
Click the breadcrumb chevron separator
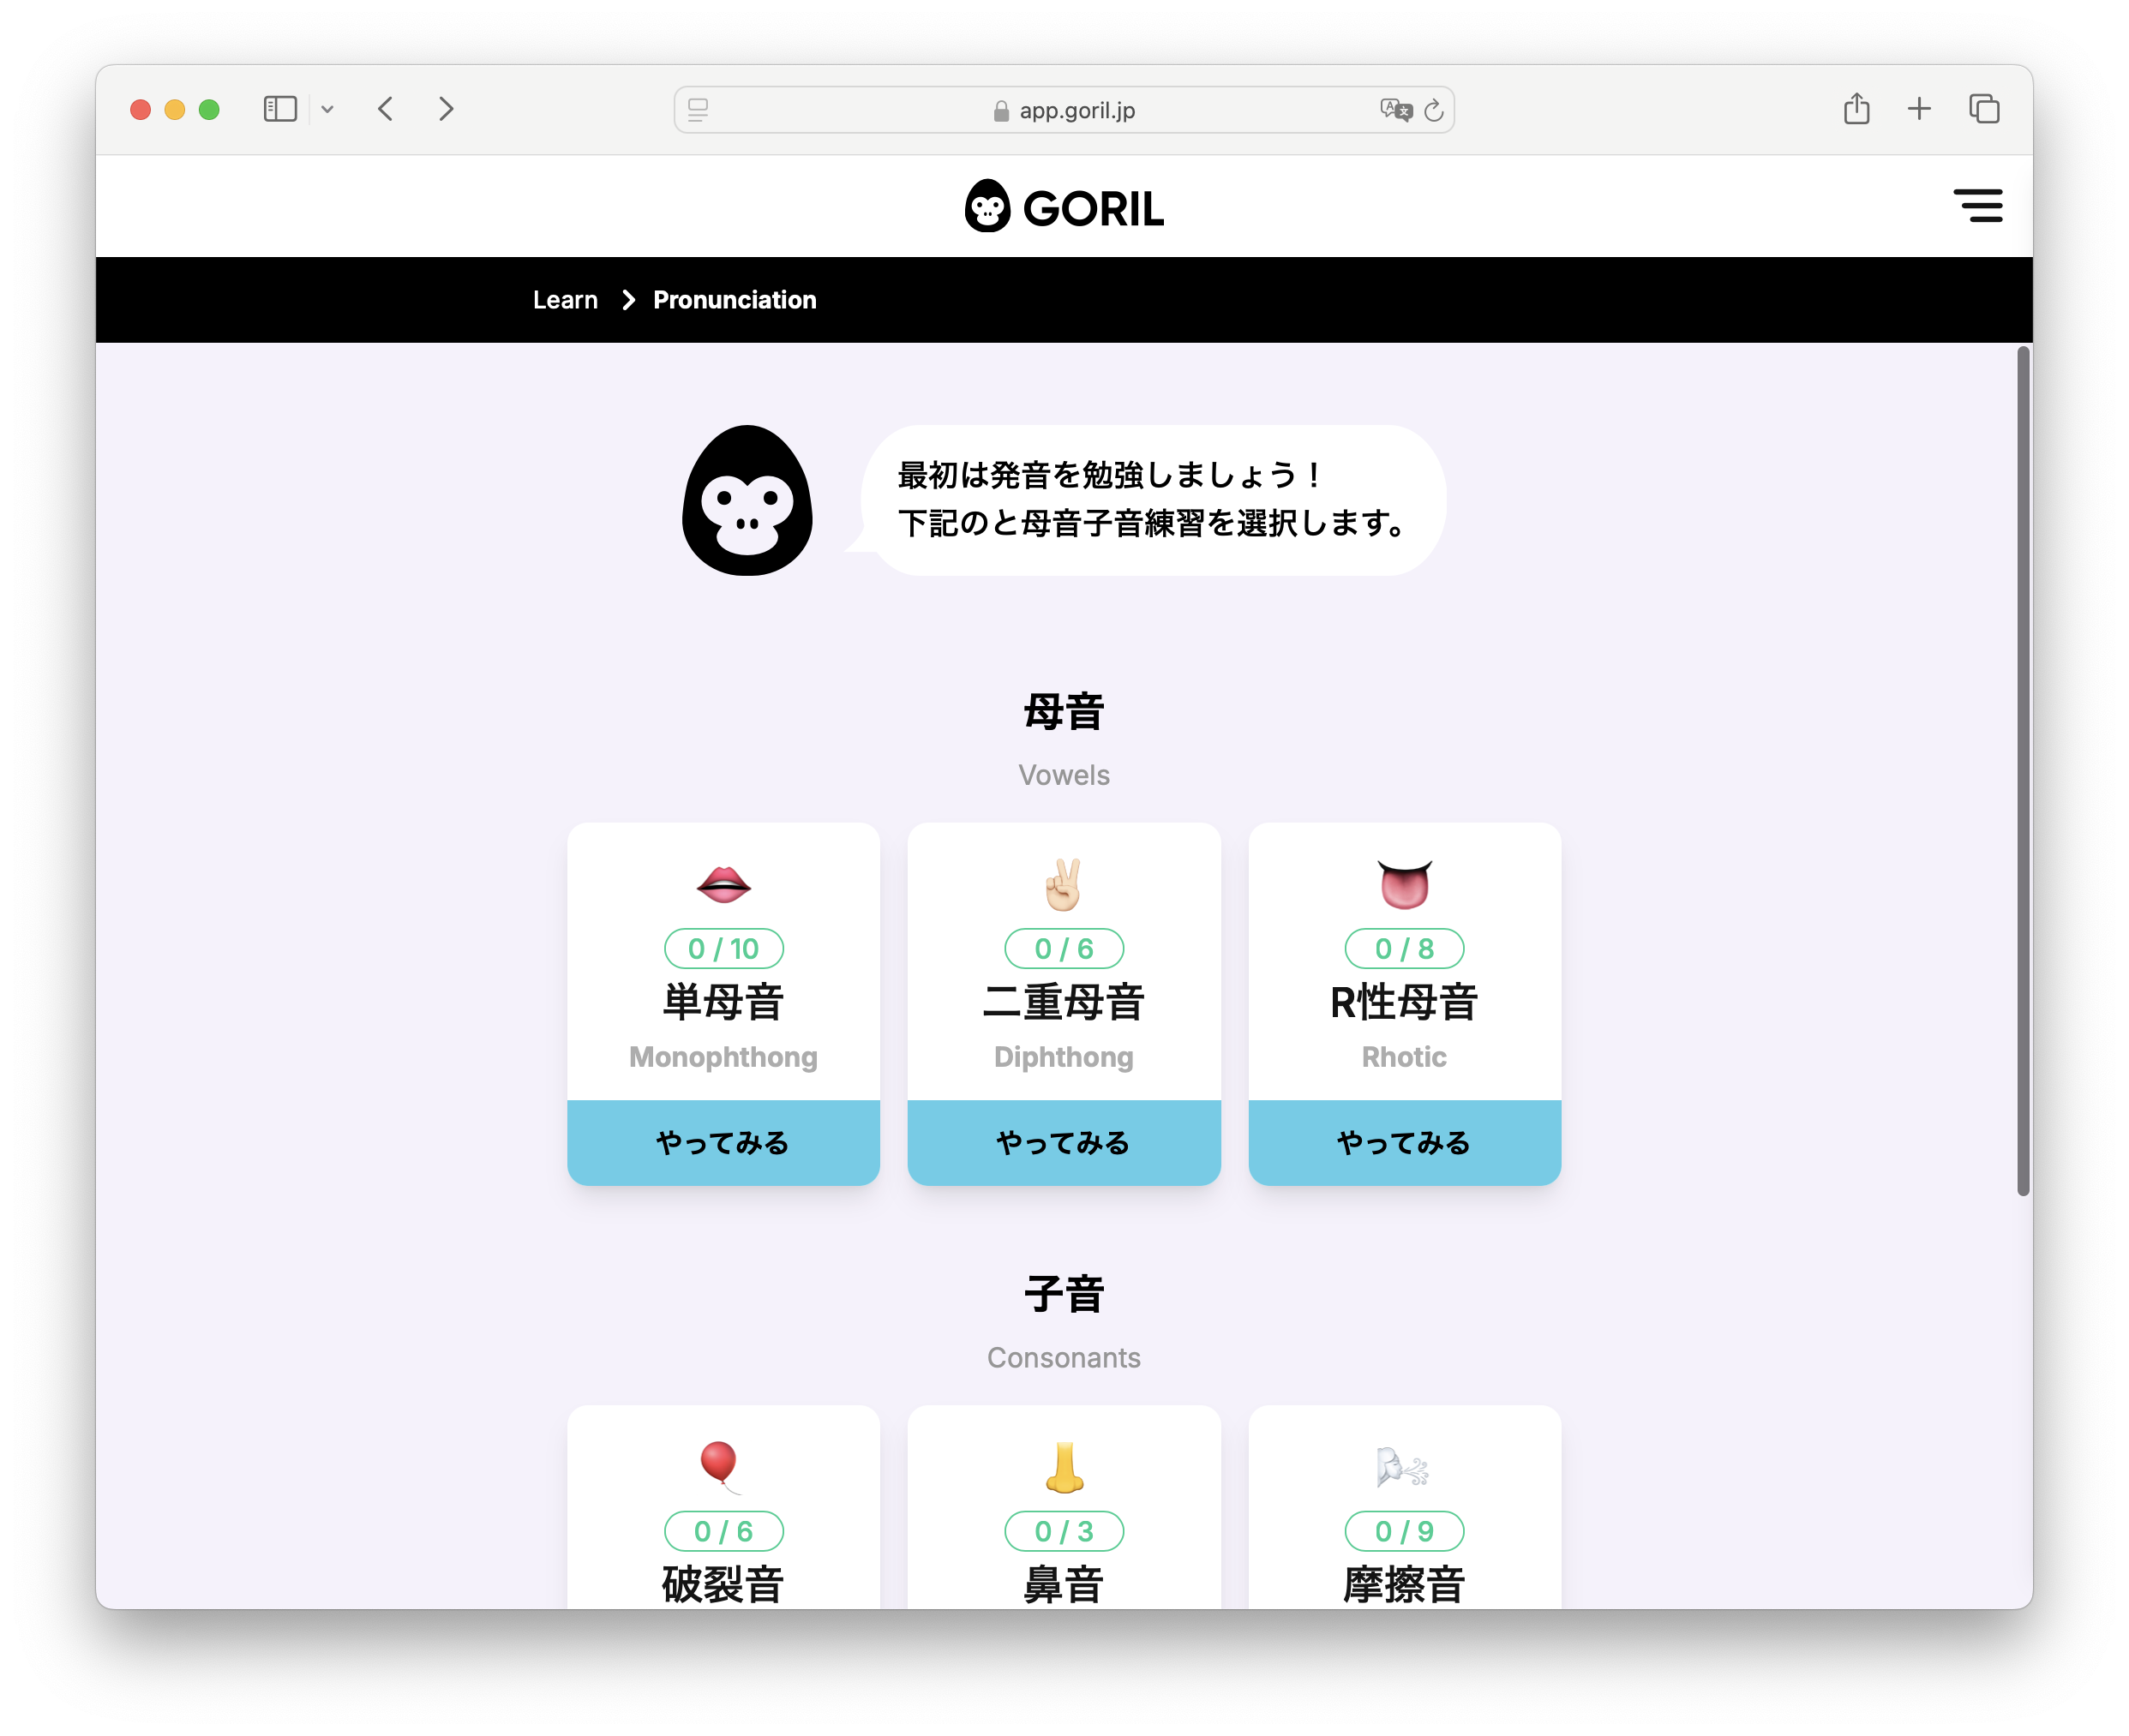coord(628,300)
